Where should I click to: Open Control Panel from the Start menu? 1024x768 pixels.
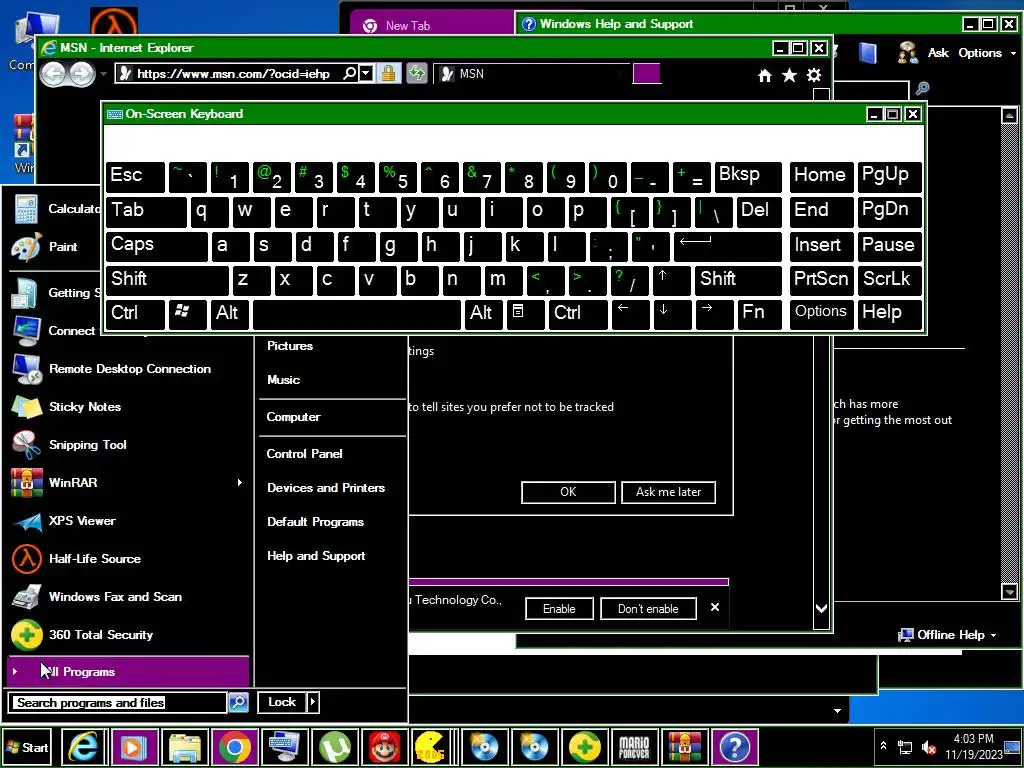pos(304,454)
